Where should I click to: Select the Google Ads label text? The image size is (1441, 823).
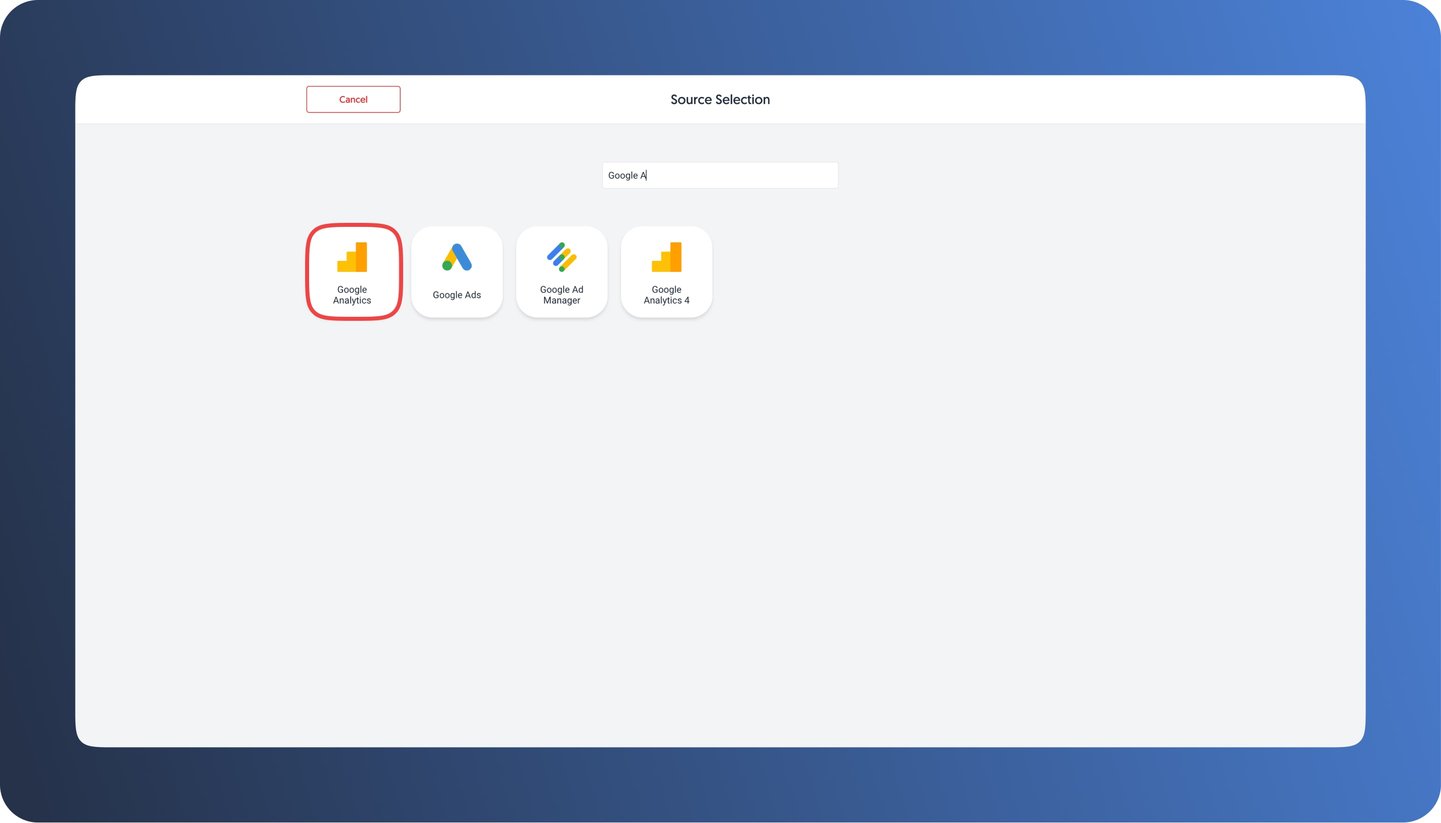(456, 294)
